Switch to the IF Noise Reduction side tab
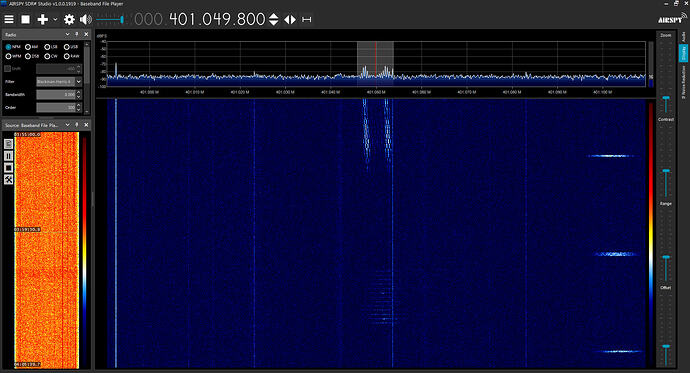This screenshot has height=373, width=690. [683, 82]
